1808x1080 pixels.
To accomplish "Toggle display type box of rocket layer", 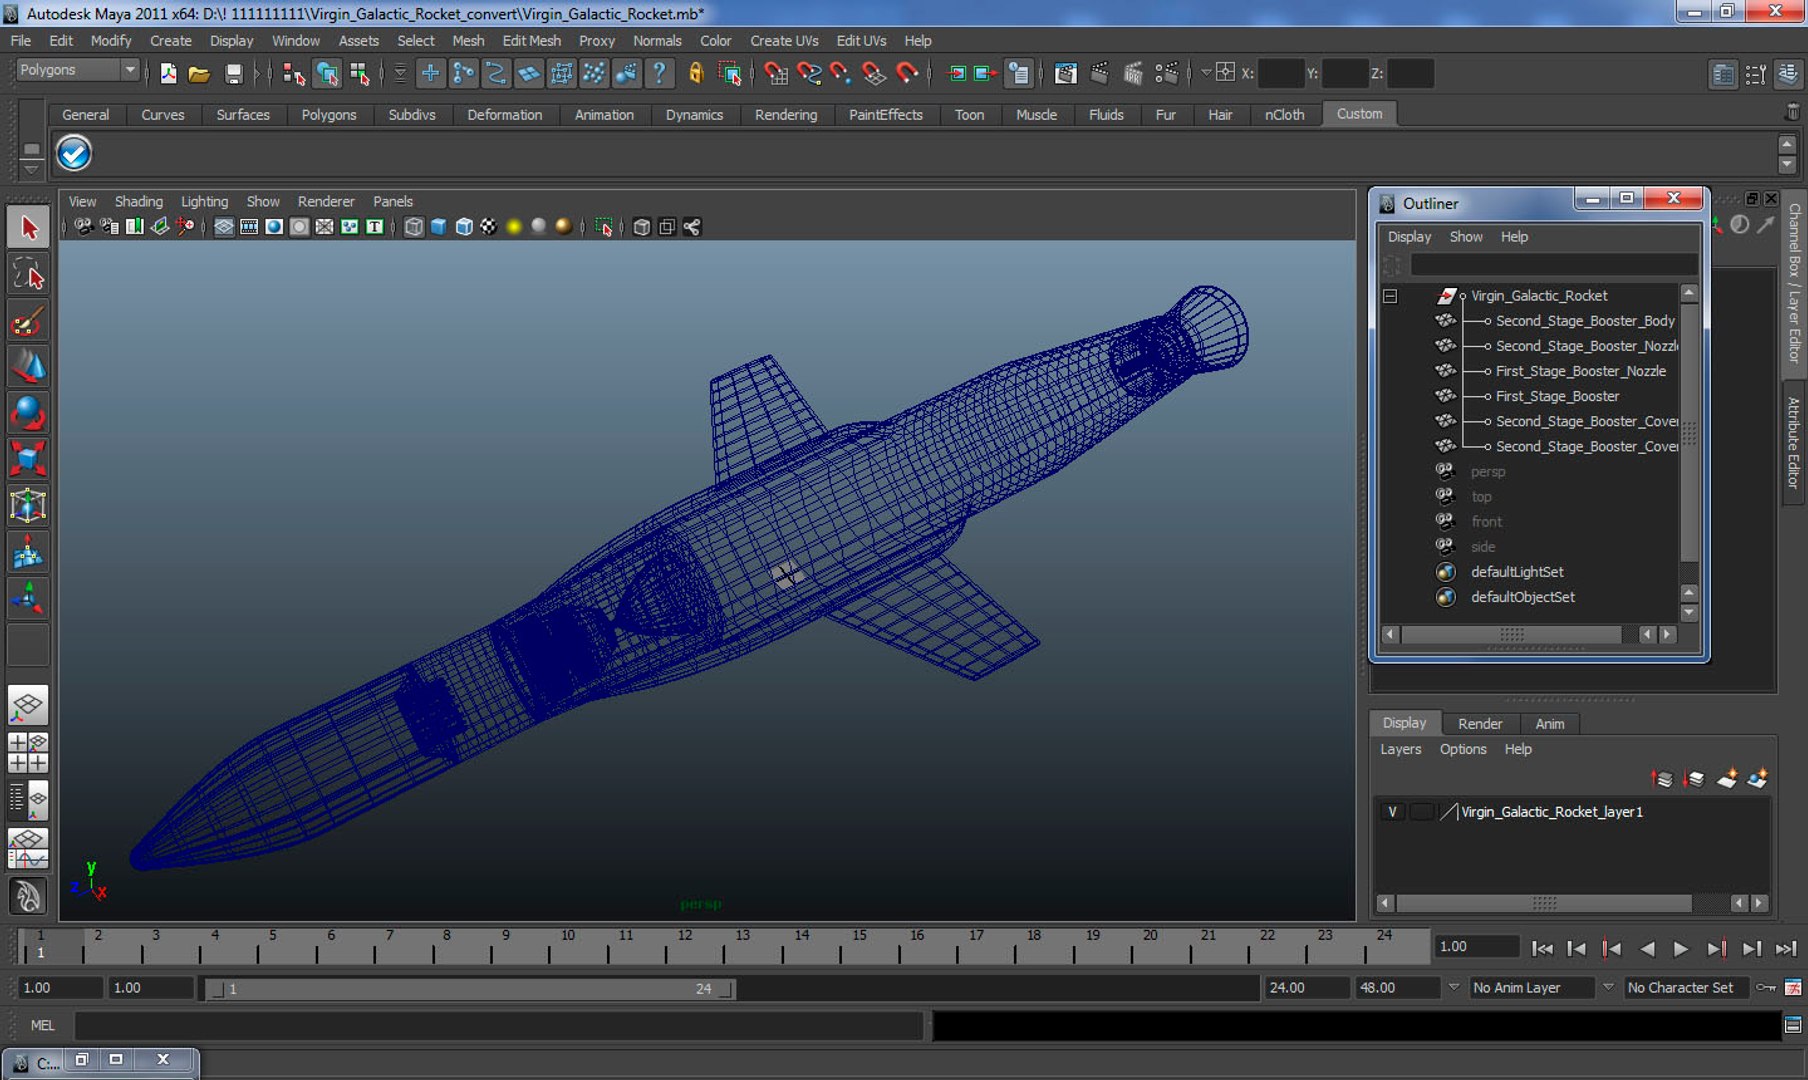I will coord(1421,812).
